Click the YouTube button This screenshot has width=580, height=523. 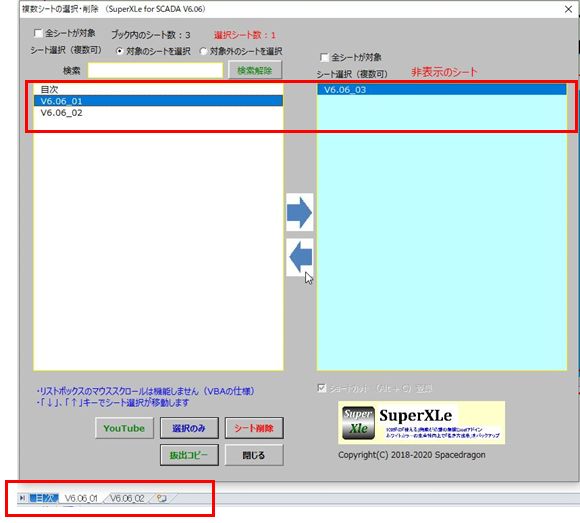(124, 428)
